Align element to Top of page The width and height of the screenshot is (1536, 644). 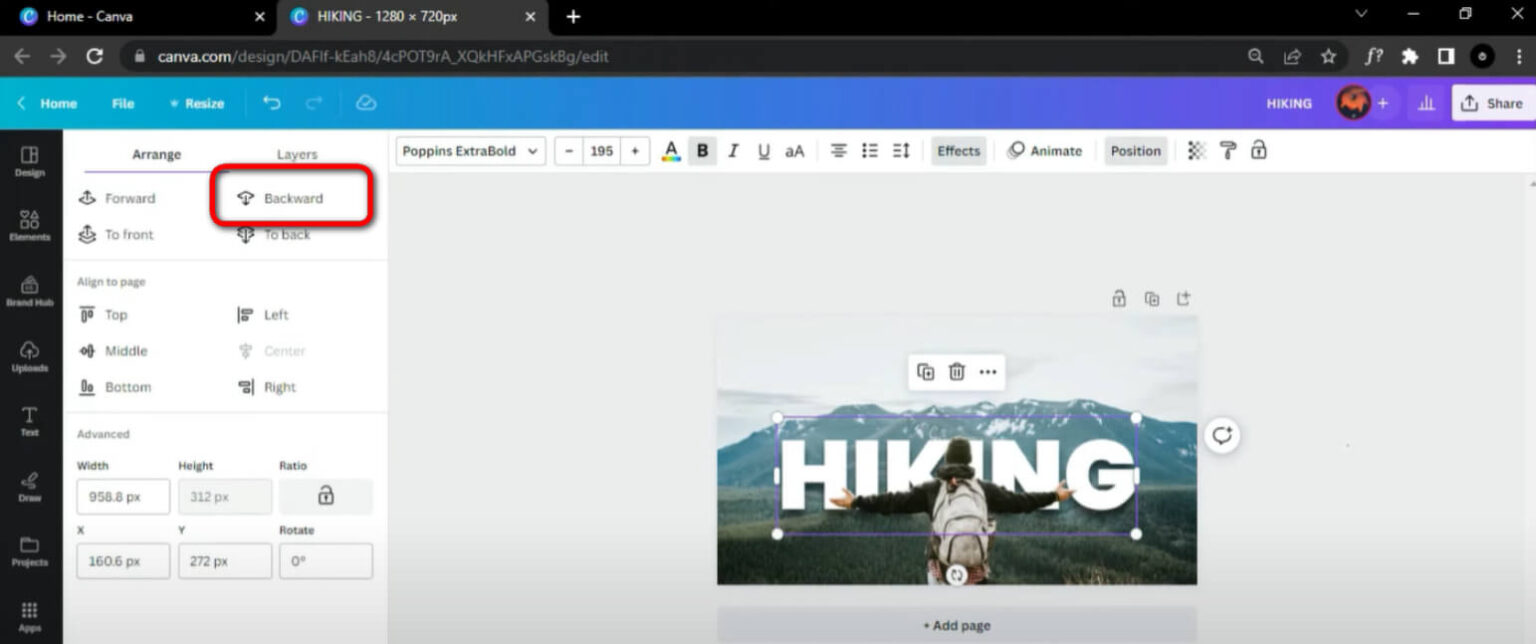[x=103, y=315]
